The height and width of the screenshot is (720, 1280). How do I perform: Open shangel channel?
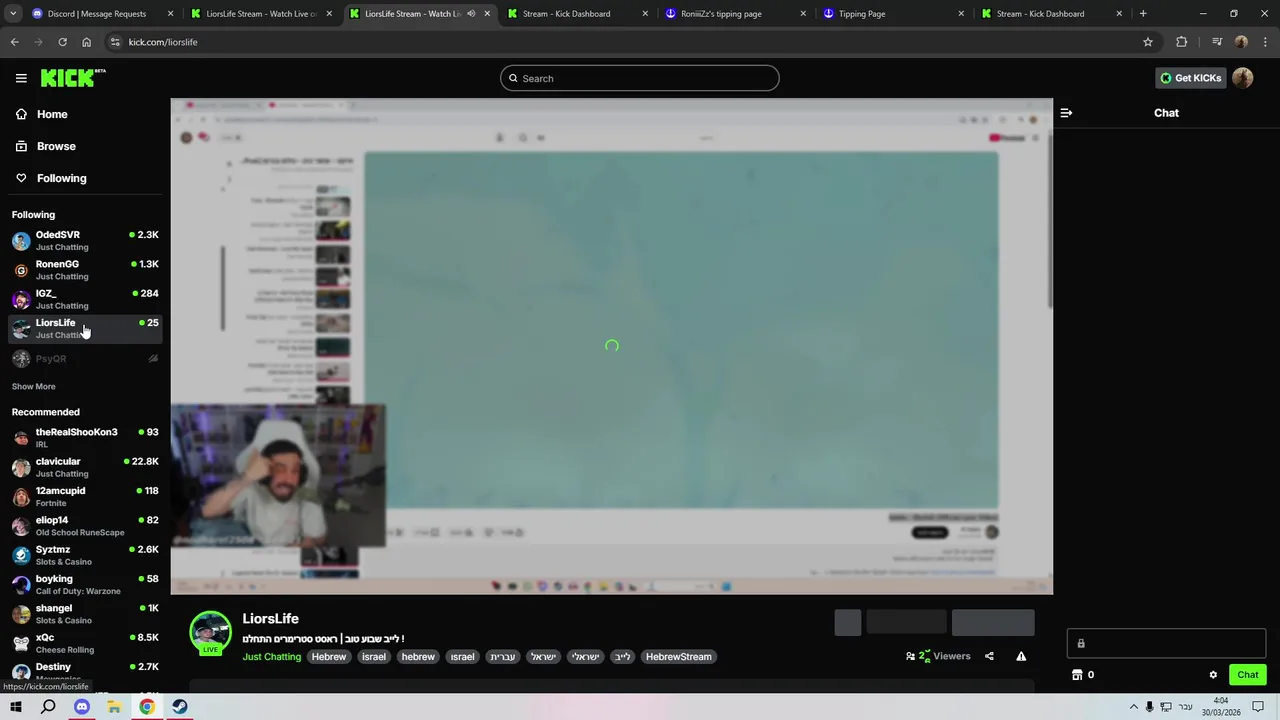pos(85,614)
